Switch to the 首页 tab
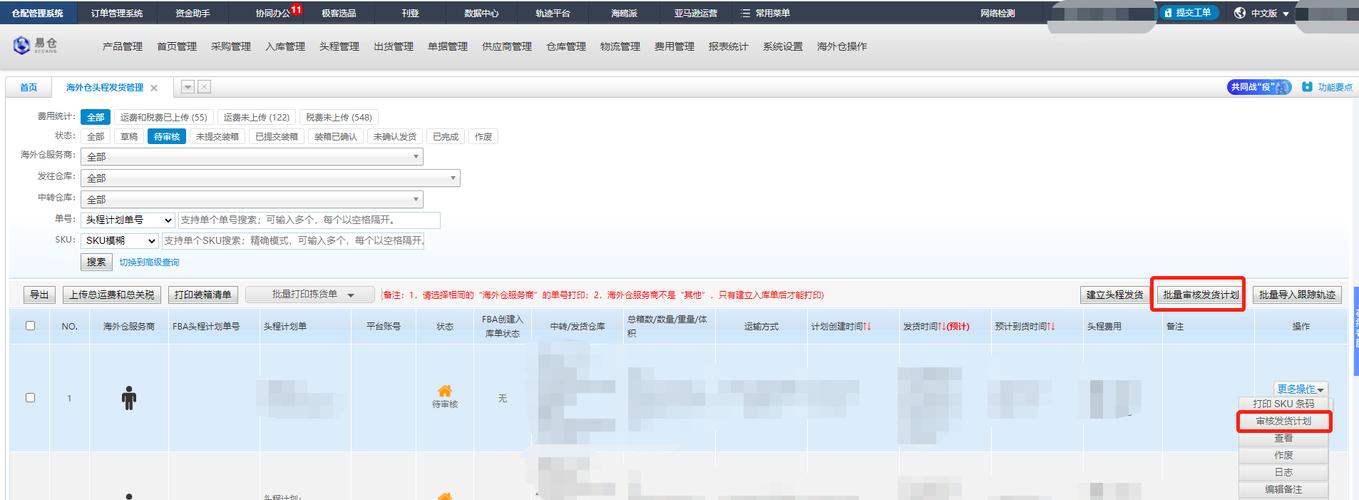Viewport: 1359px width, 500px height. click(x=29, y=88)
